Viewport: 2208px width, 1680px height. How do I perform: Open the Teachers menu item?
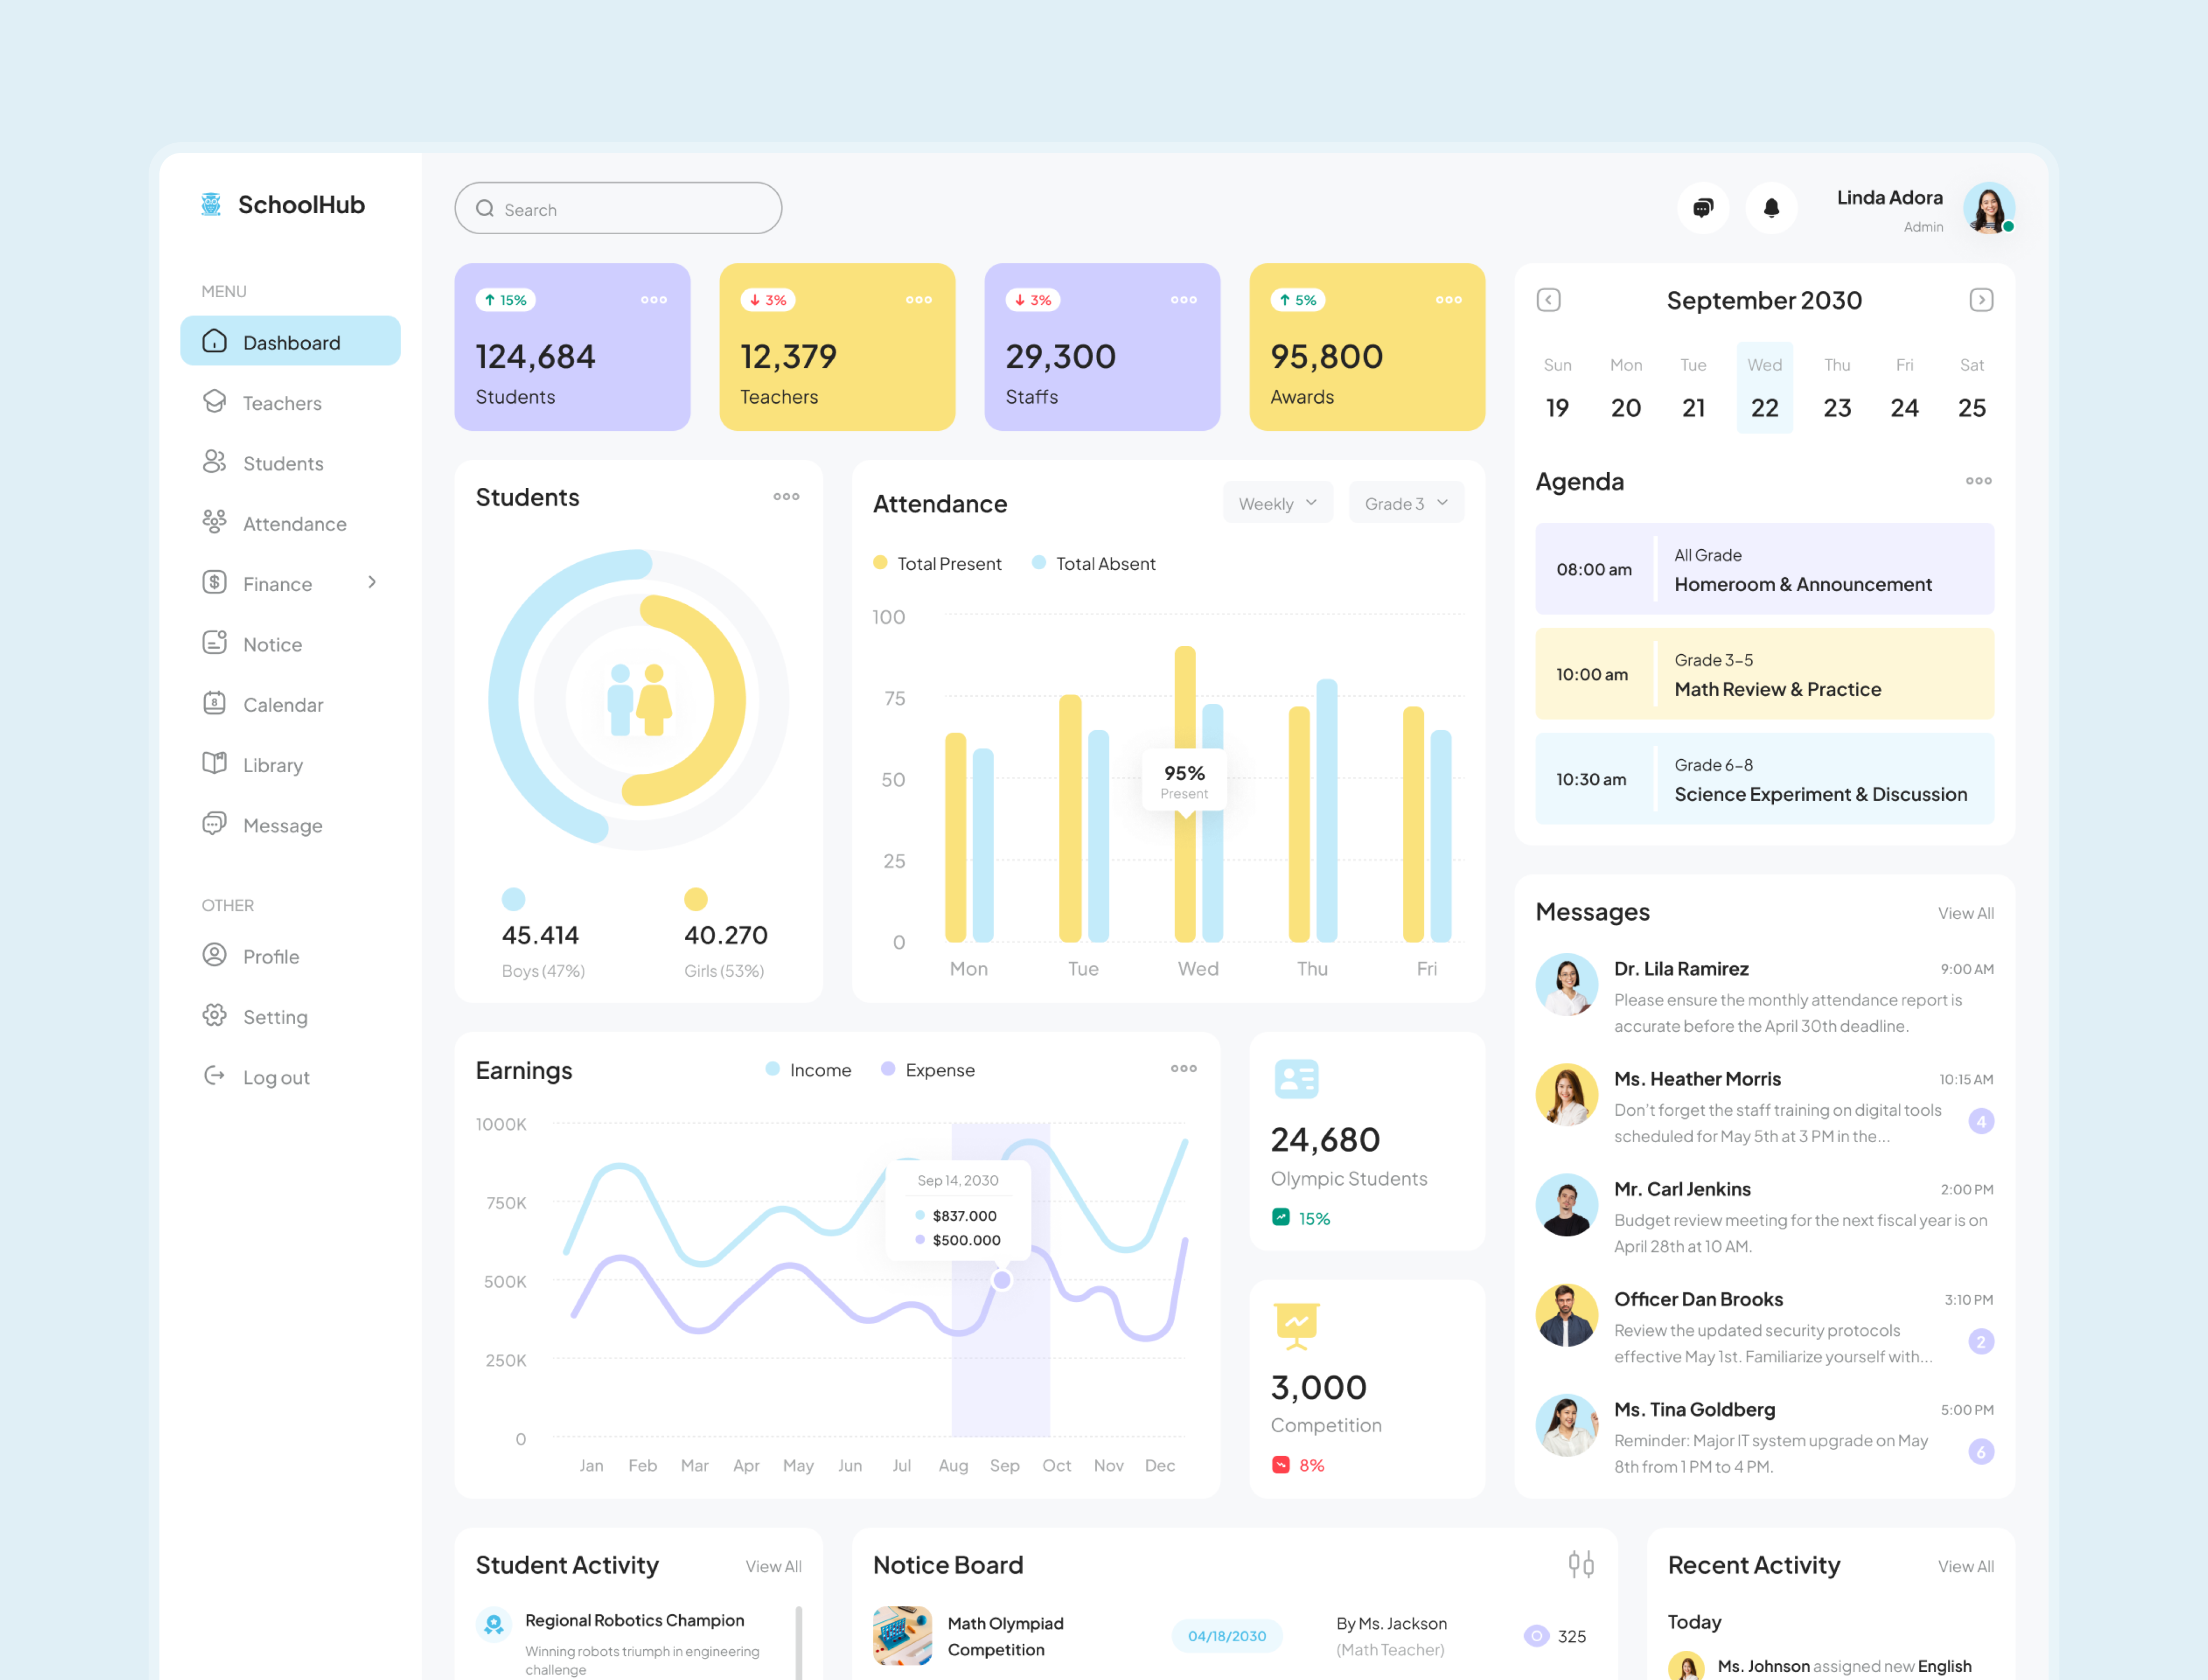pyautogui.click(x=282, y=403)
